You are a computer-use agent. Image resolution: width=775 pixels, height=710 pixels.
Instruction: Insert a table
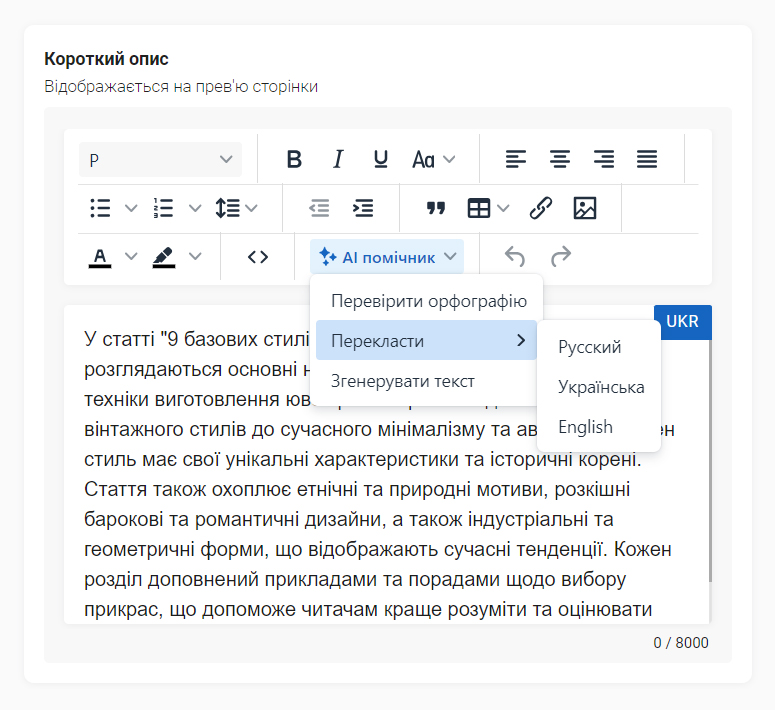478,208
